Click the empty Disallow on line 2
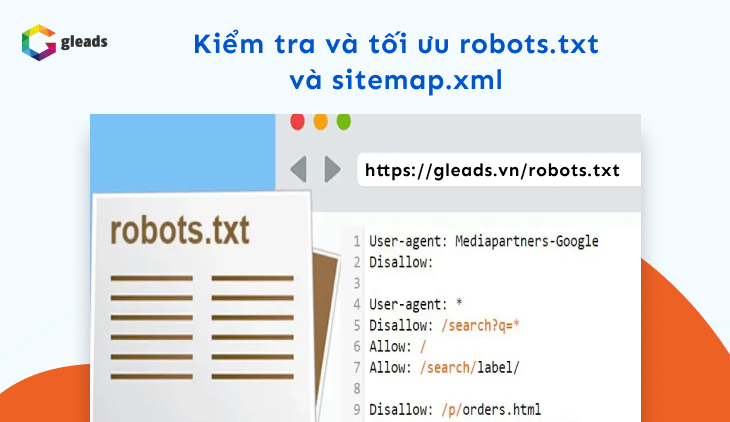Viewport: 730px width, 422px height. 400,262
